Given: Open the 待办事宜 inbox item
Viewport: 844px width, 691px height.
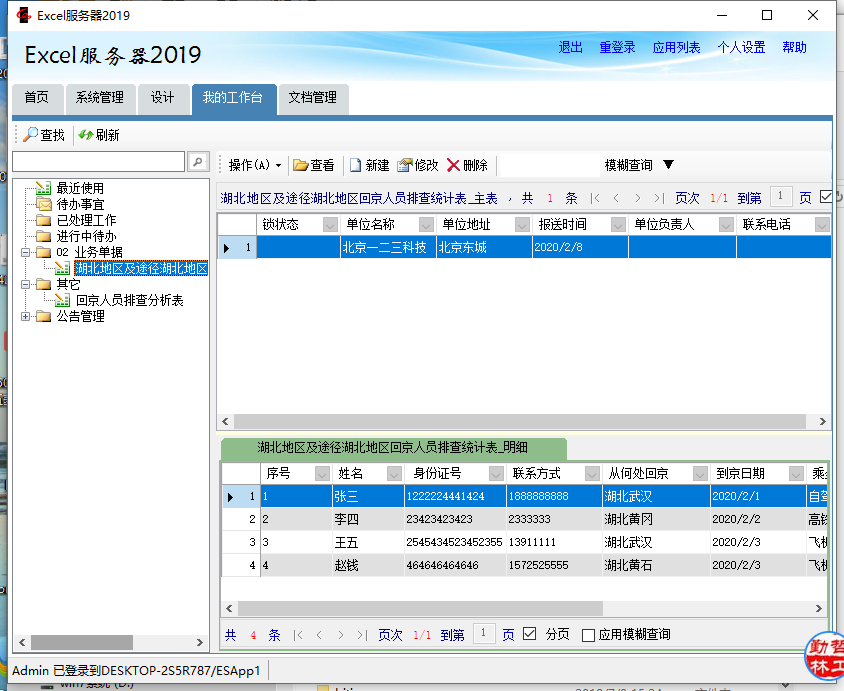Looking at the screenshot, I should [x=80, y=204].
